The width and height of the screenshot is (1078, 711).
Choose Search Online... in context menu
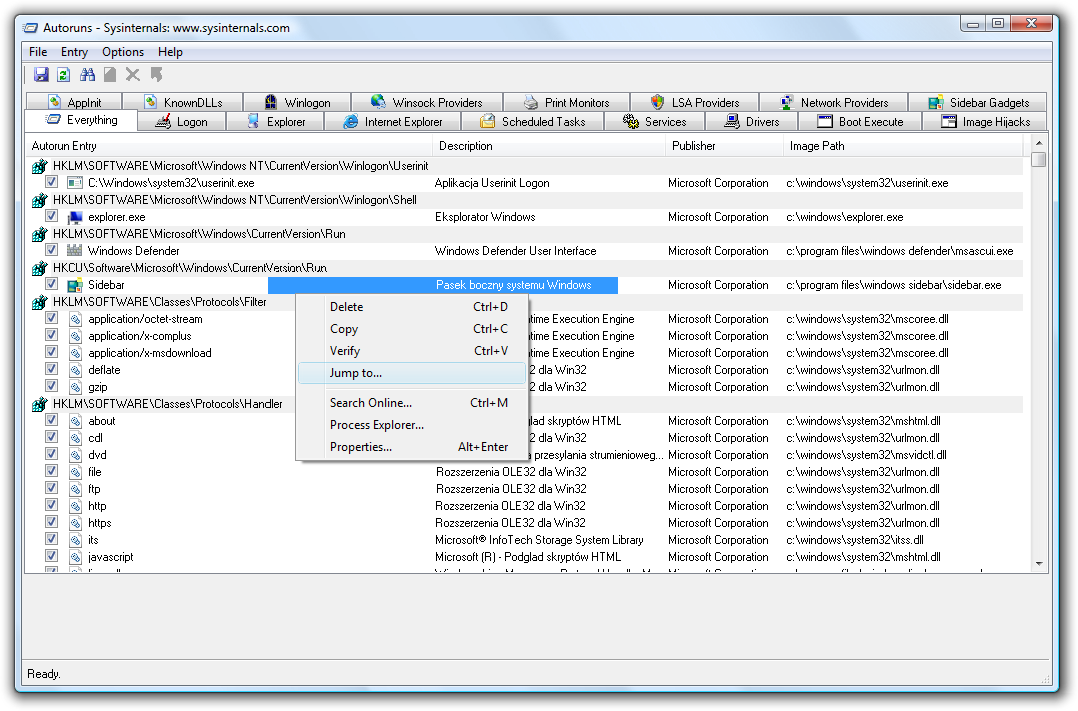412,403
